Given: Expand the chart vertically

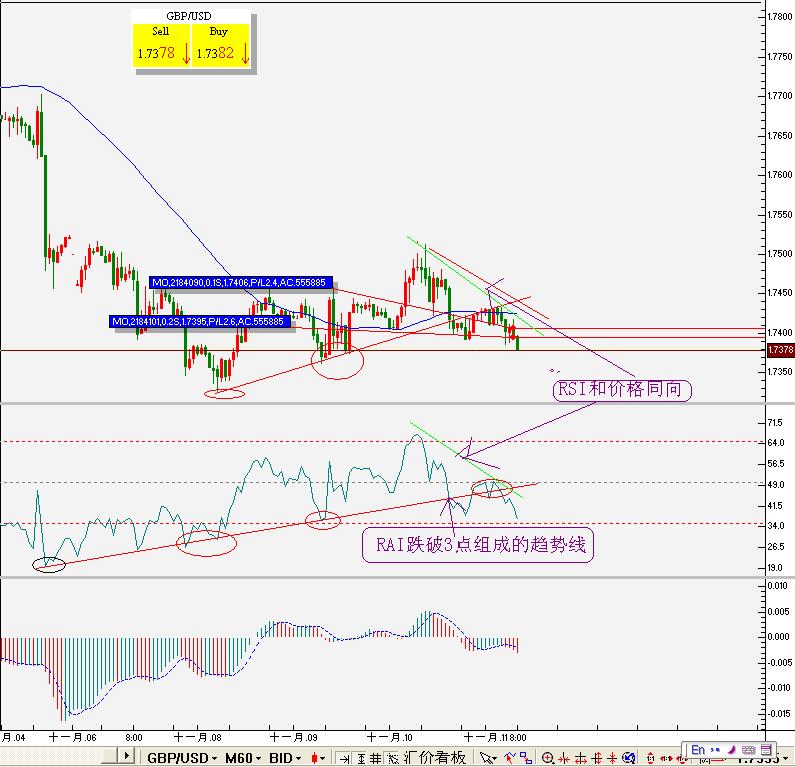Looking at the screenshot, I should pyautogui.click(x=597, y=758).
